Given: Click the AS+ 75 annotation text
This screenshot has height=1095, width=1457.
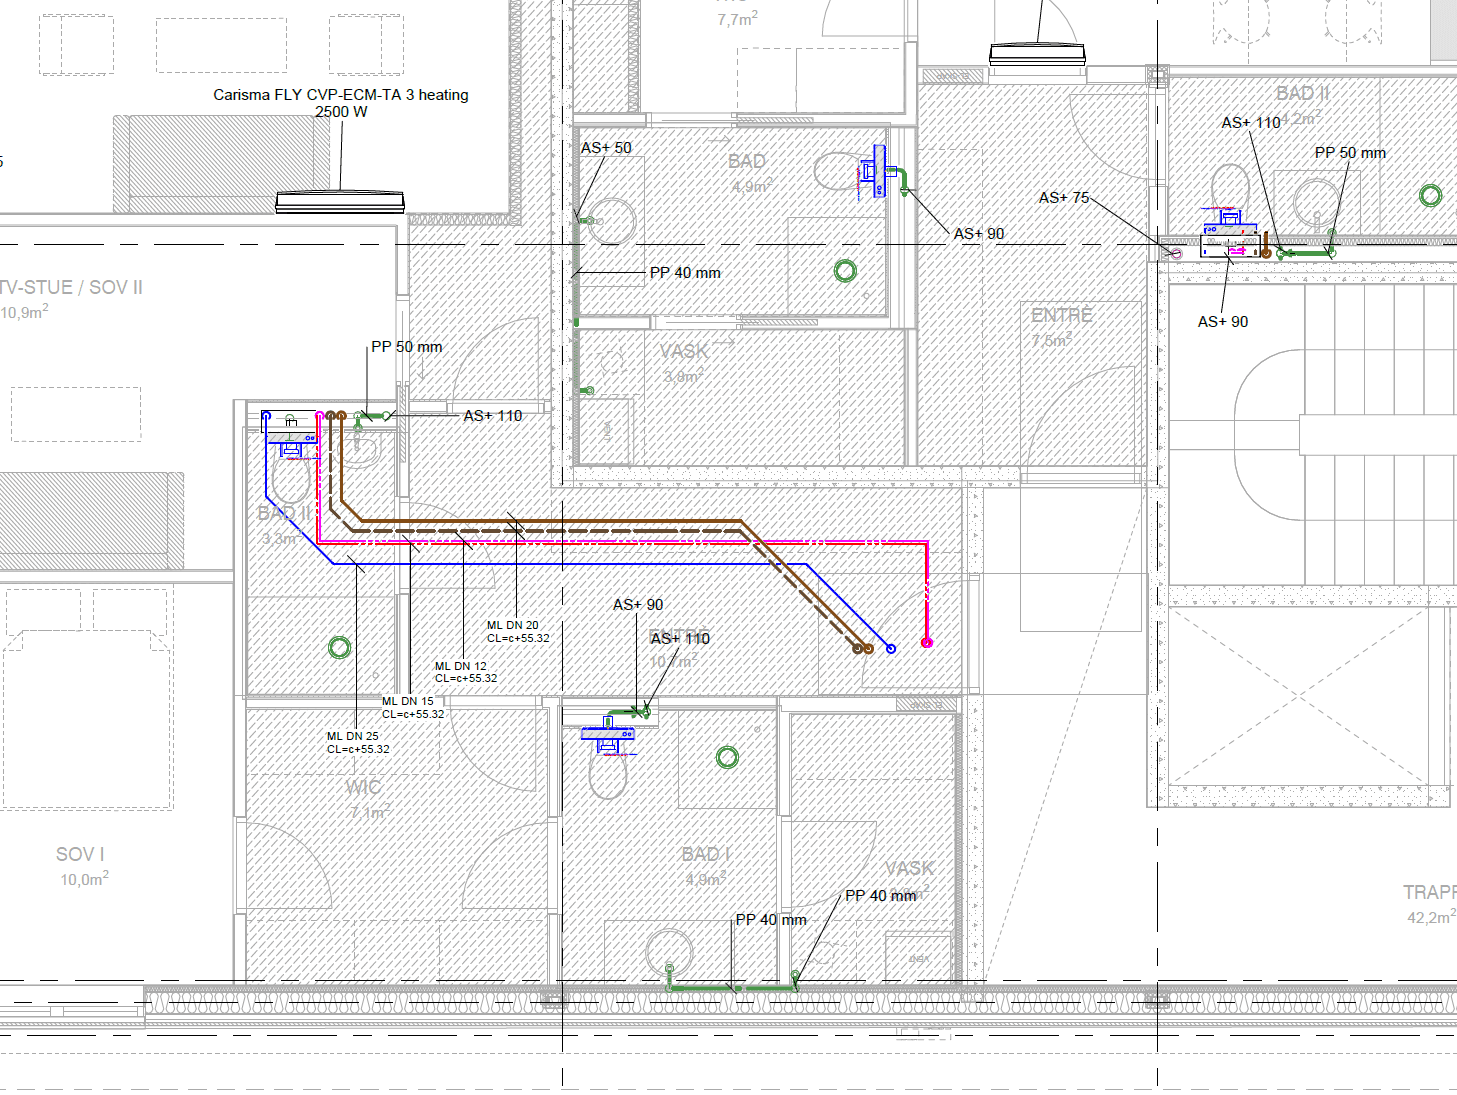Looking at the screenshot, I should tap(1063, 198).
